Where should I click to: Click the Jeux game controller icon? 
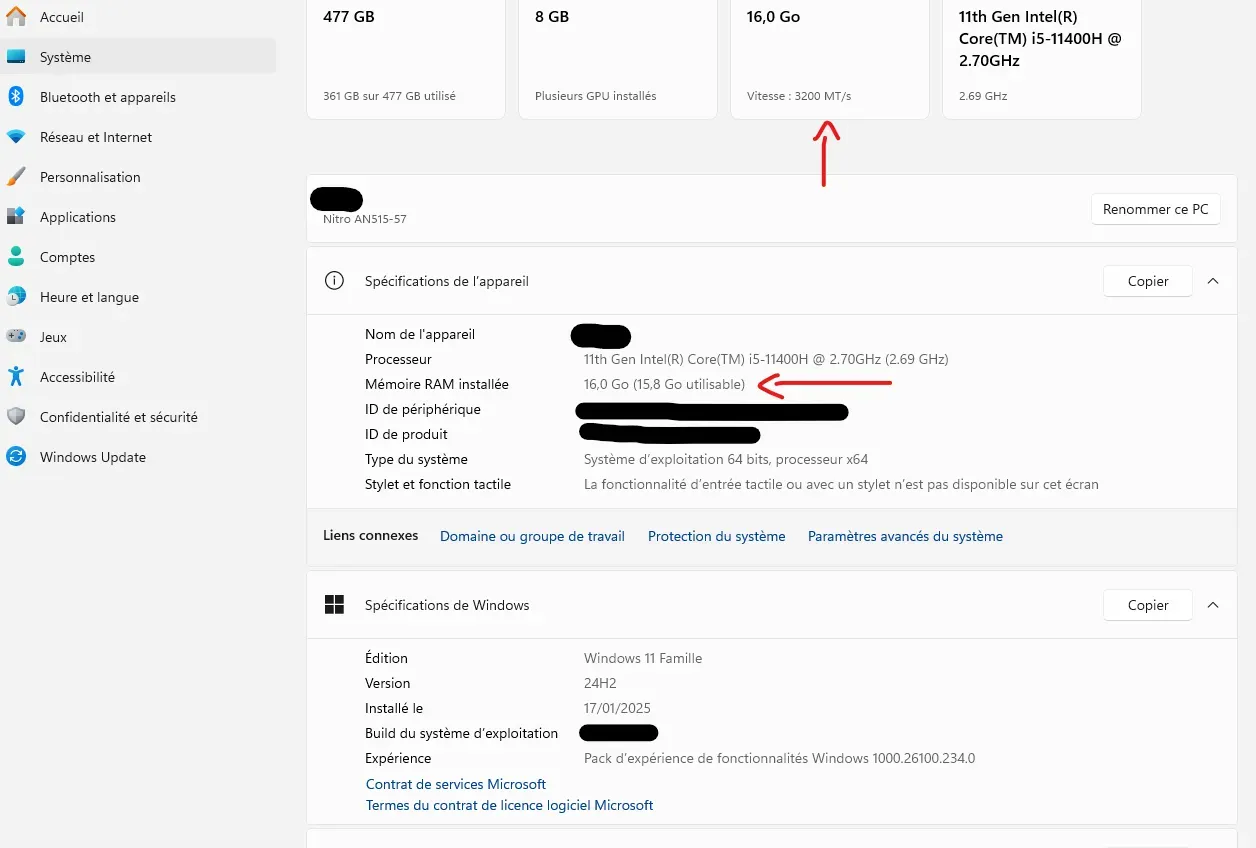click(x=16, y=337)
